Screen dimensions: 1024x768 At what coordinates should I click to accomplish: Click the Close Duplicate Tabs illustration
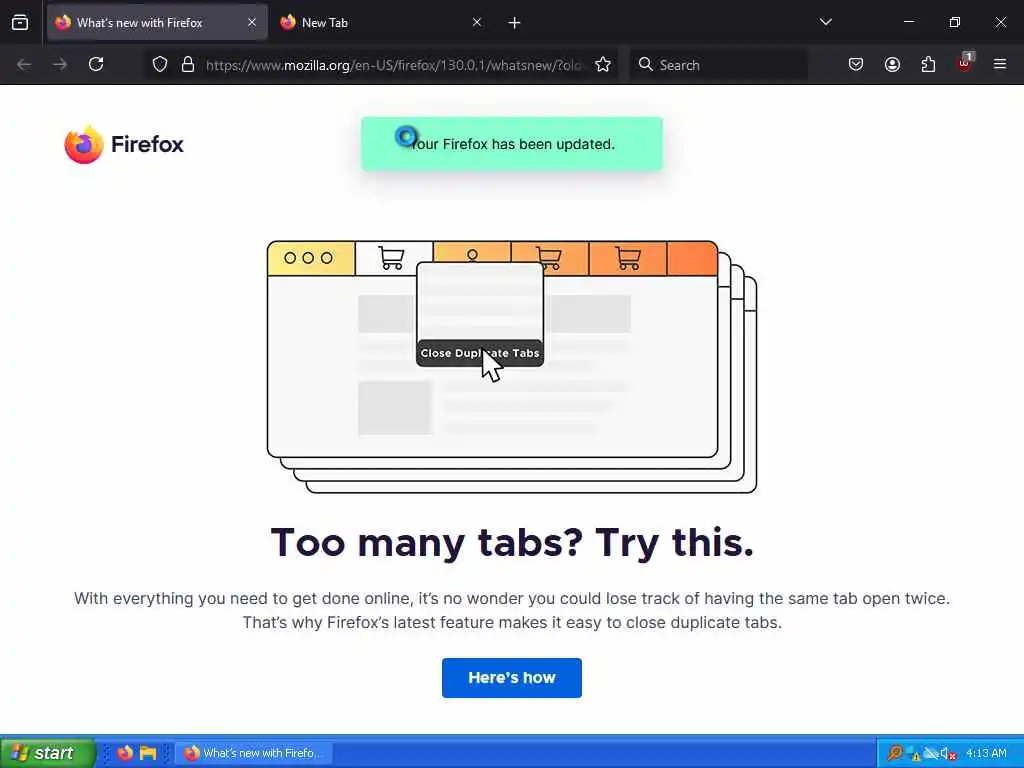511,366
